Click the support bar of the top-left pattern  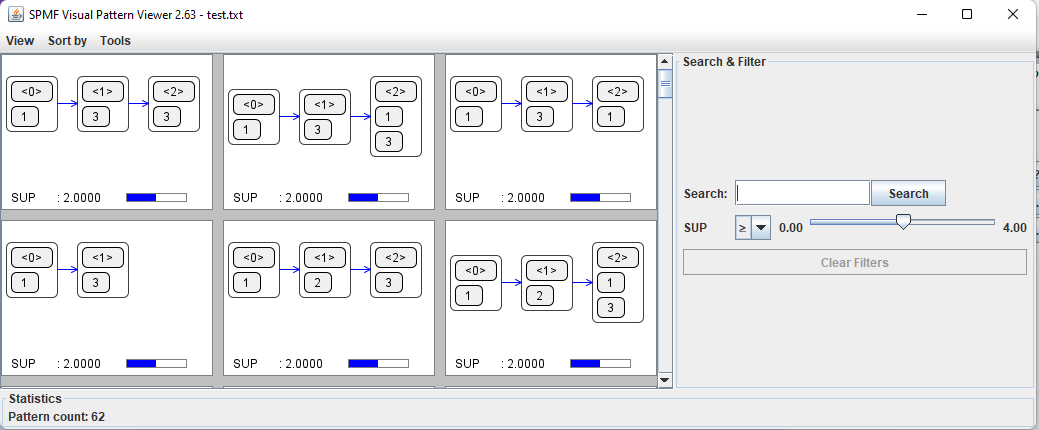pos(156,198)
